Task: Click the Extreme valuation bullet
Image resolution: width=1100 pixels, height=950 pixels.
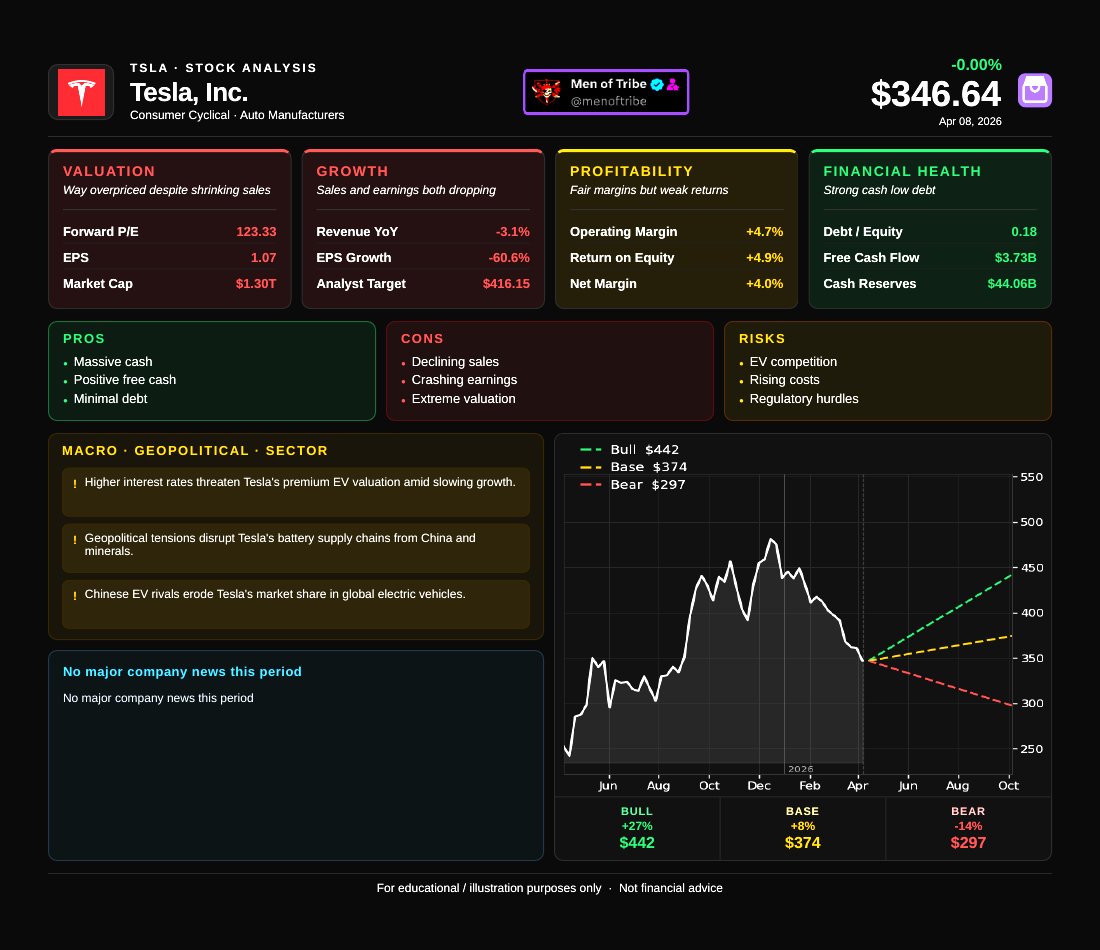Action: point(463,399)
